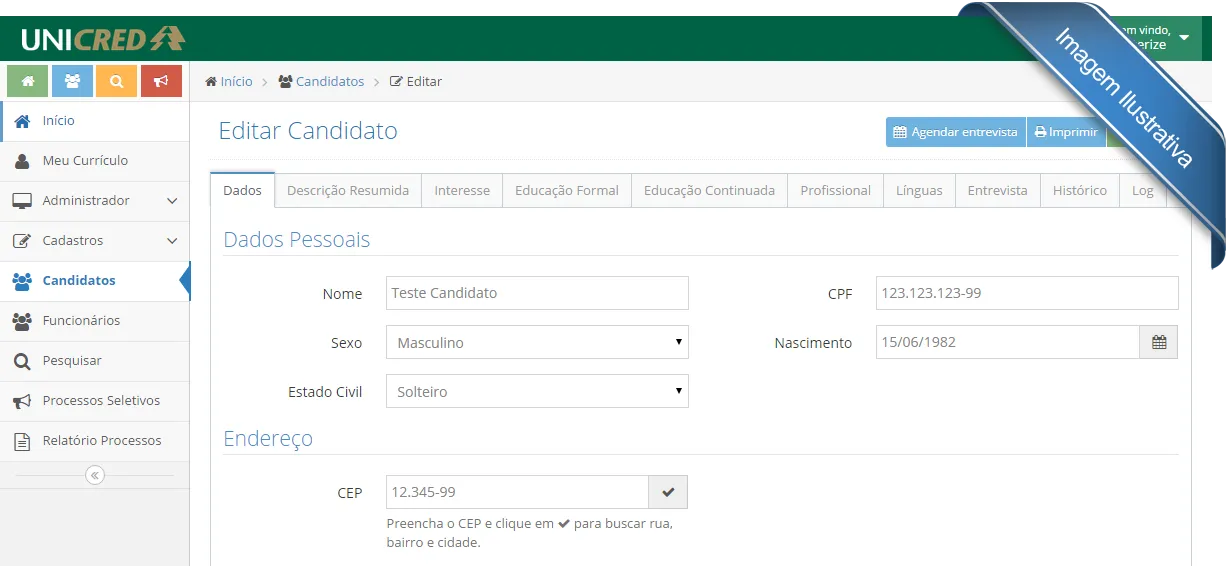The height and width of the screenshot is (566, 1227).
Task: Switch to the Entrevista tab
Action: tap(997, 190)
